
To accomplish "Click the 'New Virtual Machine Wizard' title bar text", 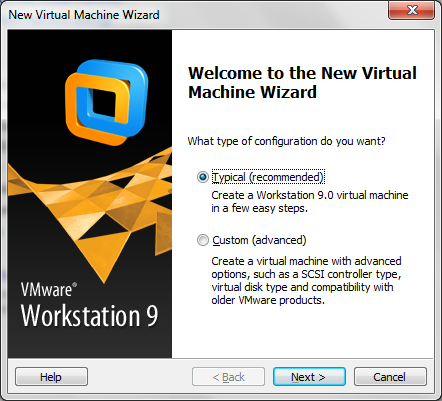I will [84, 15].
